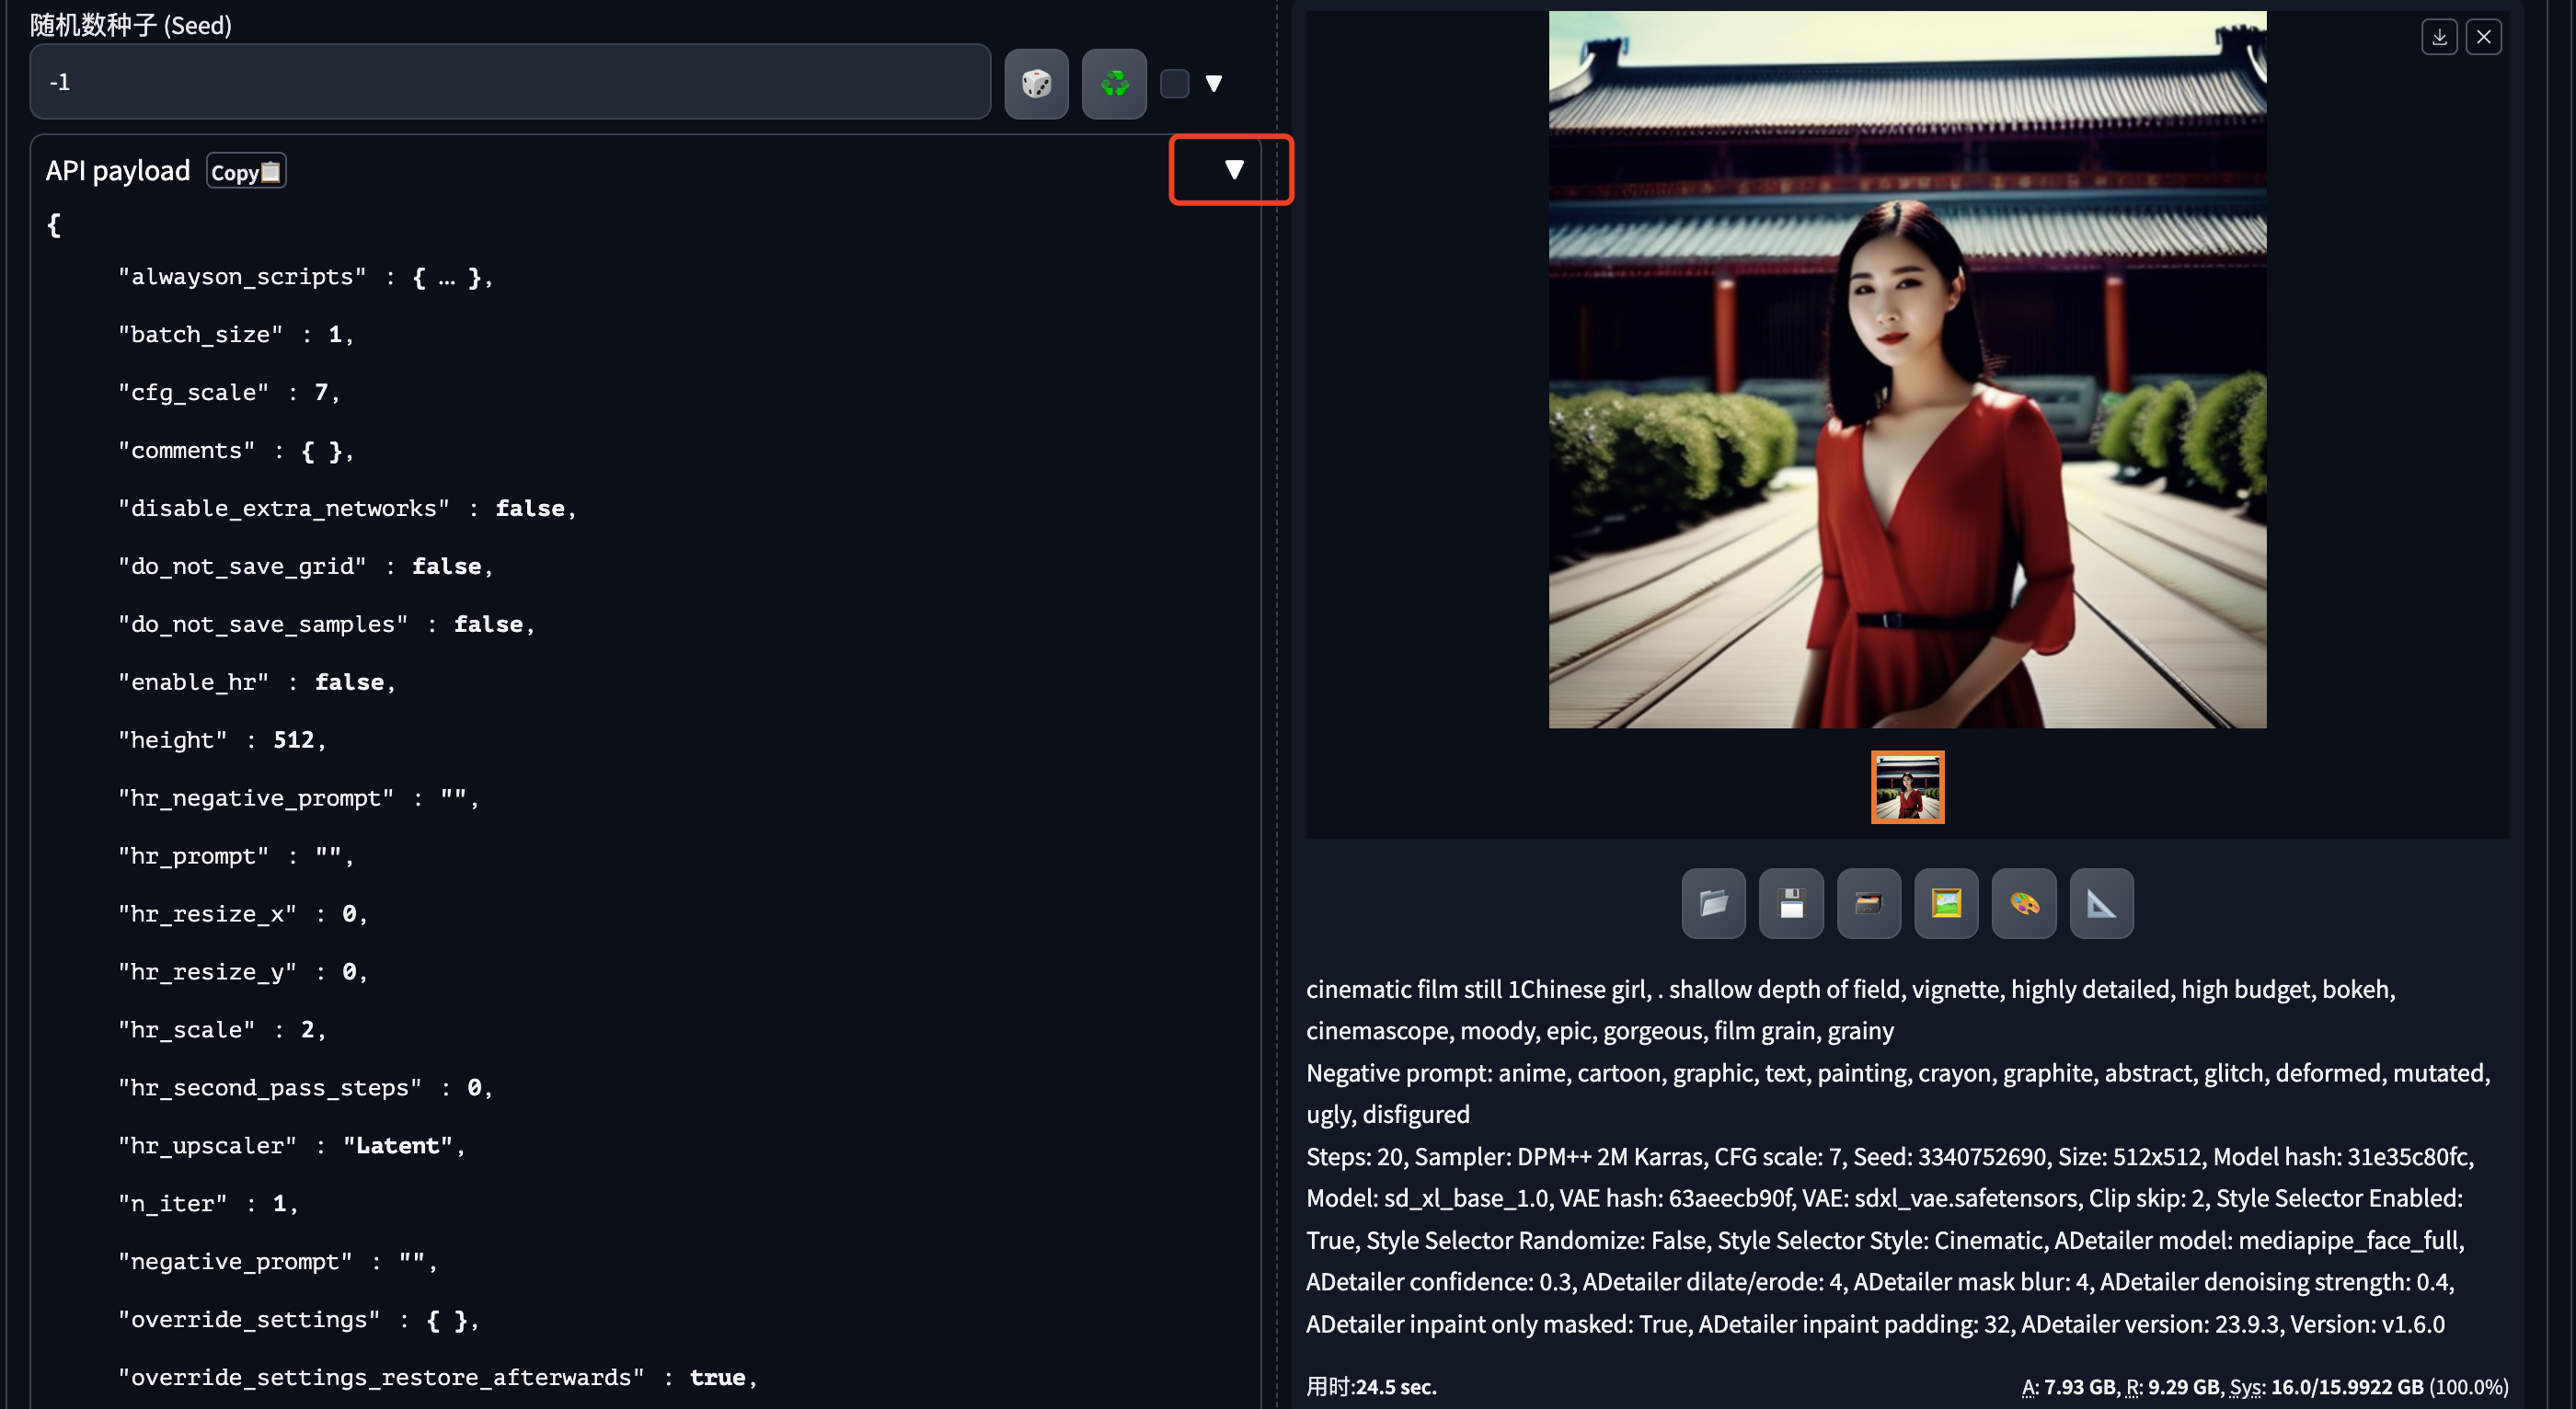Click the "cfg_scale" : 7 line

229,392
